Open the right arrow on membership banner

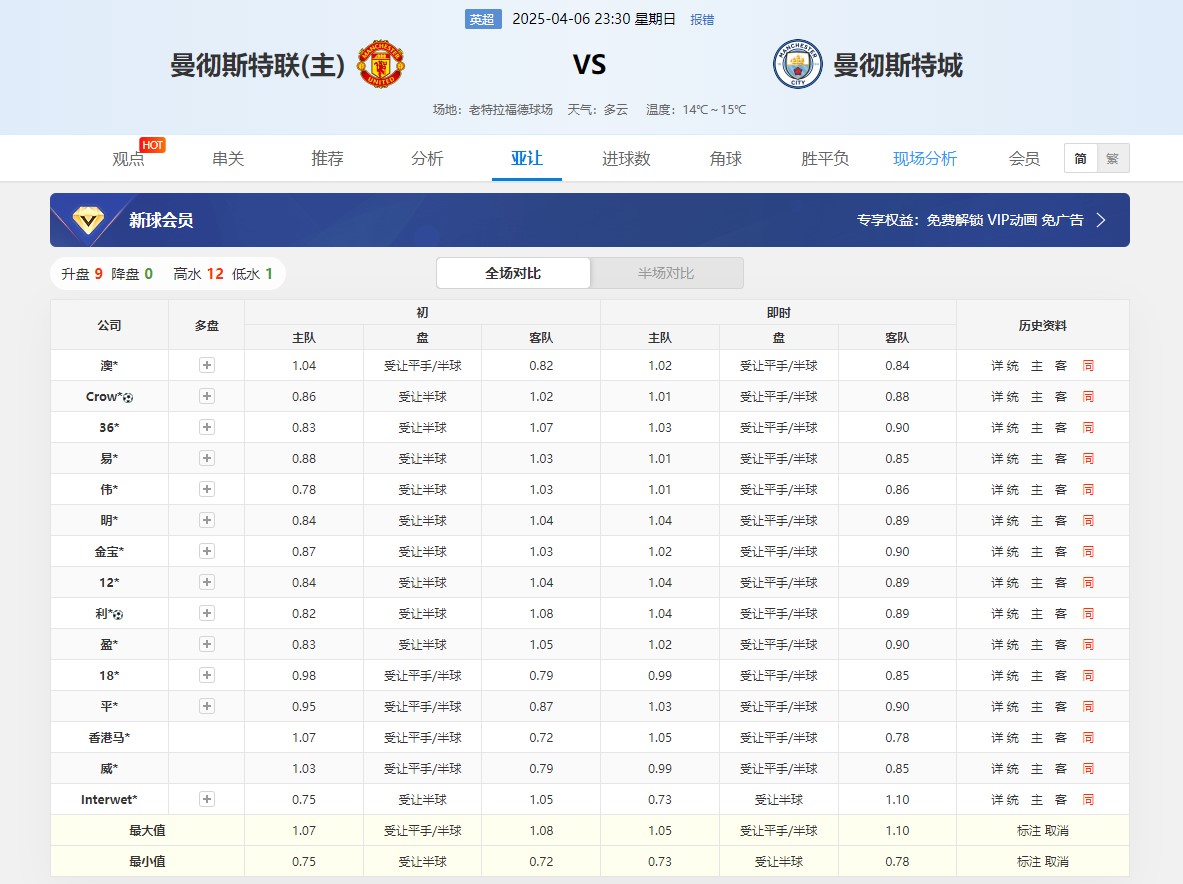1101,220
